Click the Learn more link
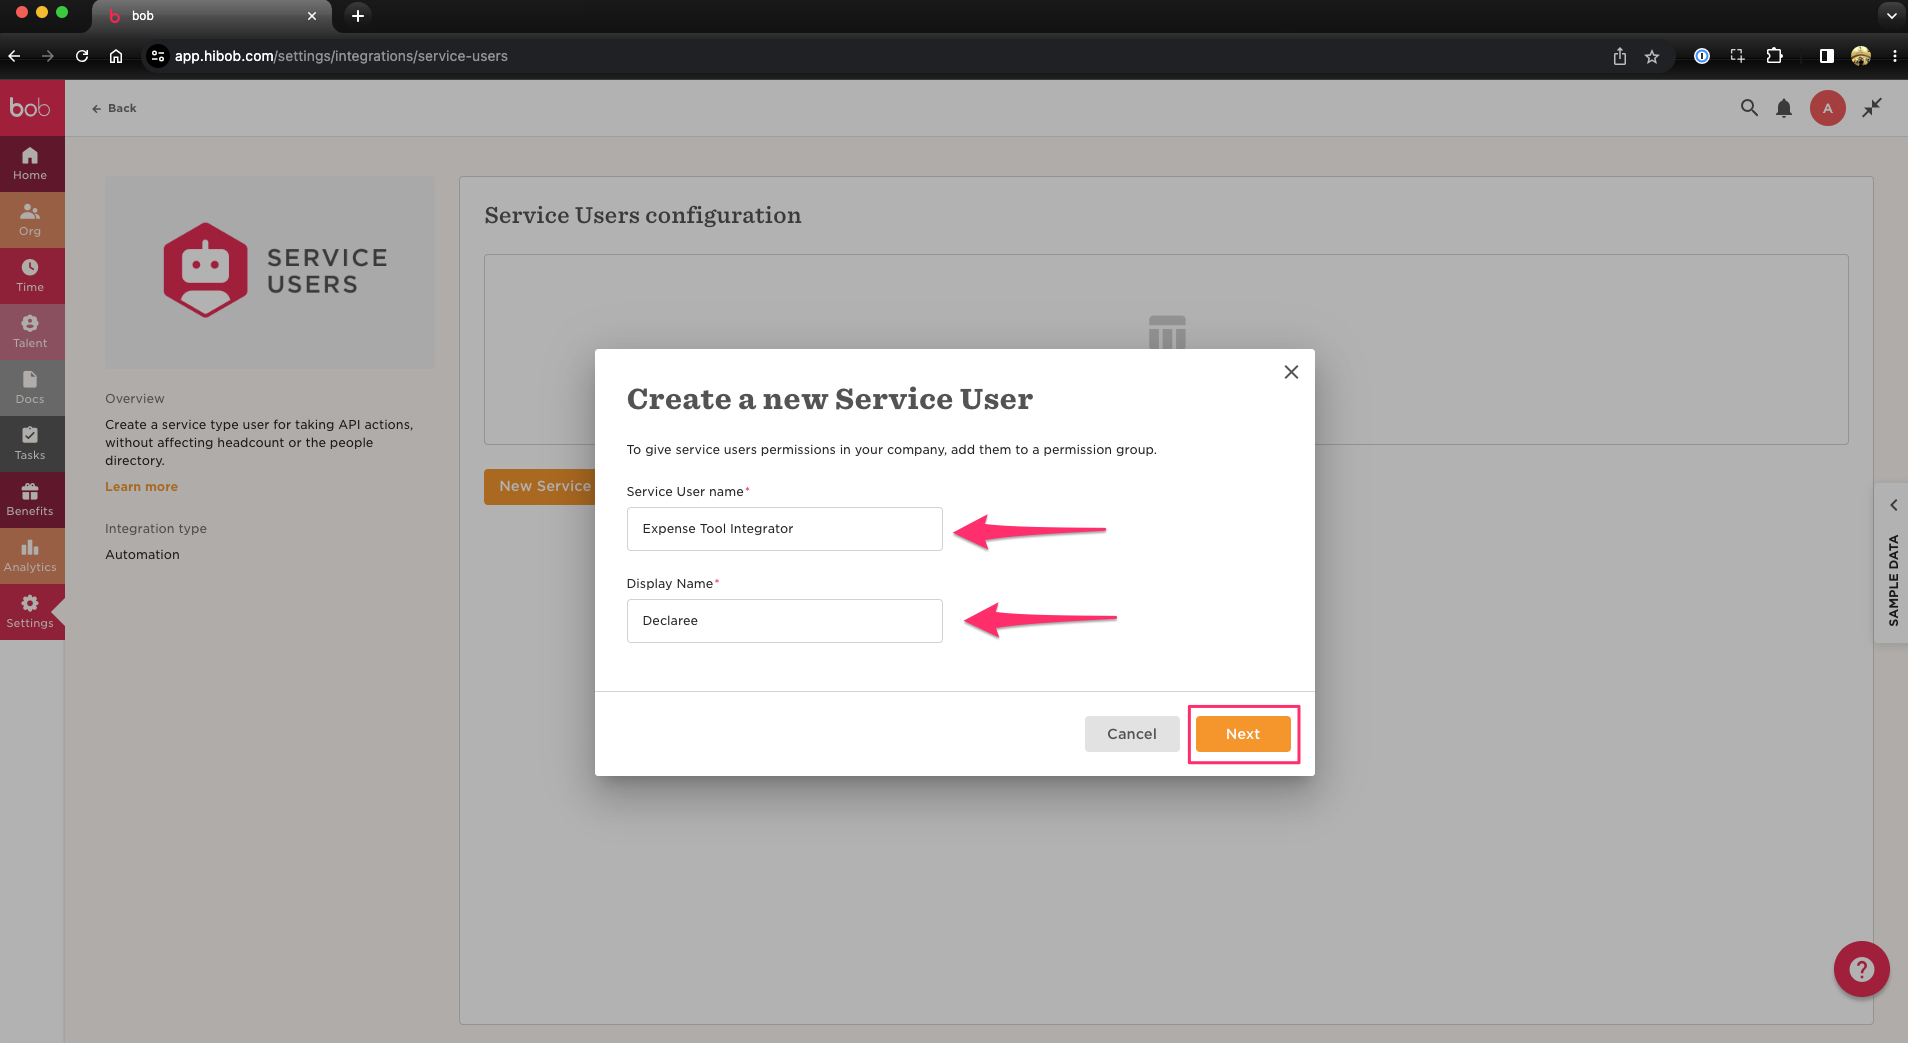 [x=141, y=487]
